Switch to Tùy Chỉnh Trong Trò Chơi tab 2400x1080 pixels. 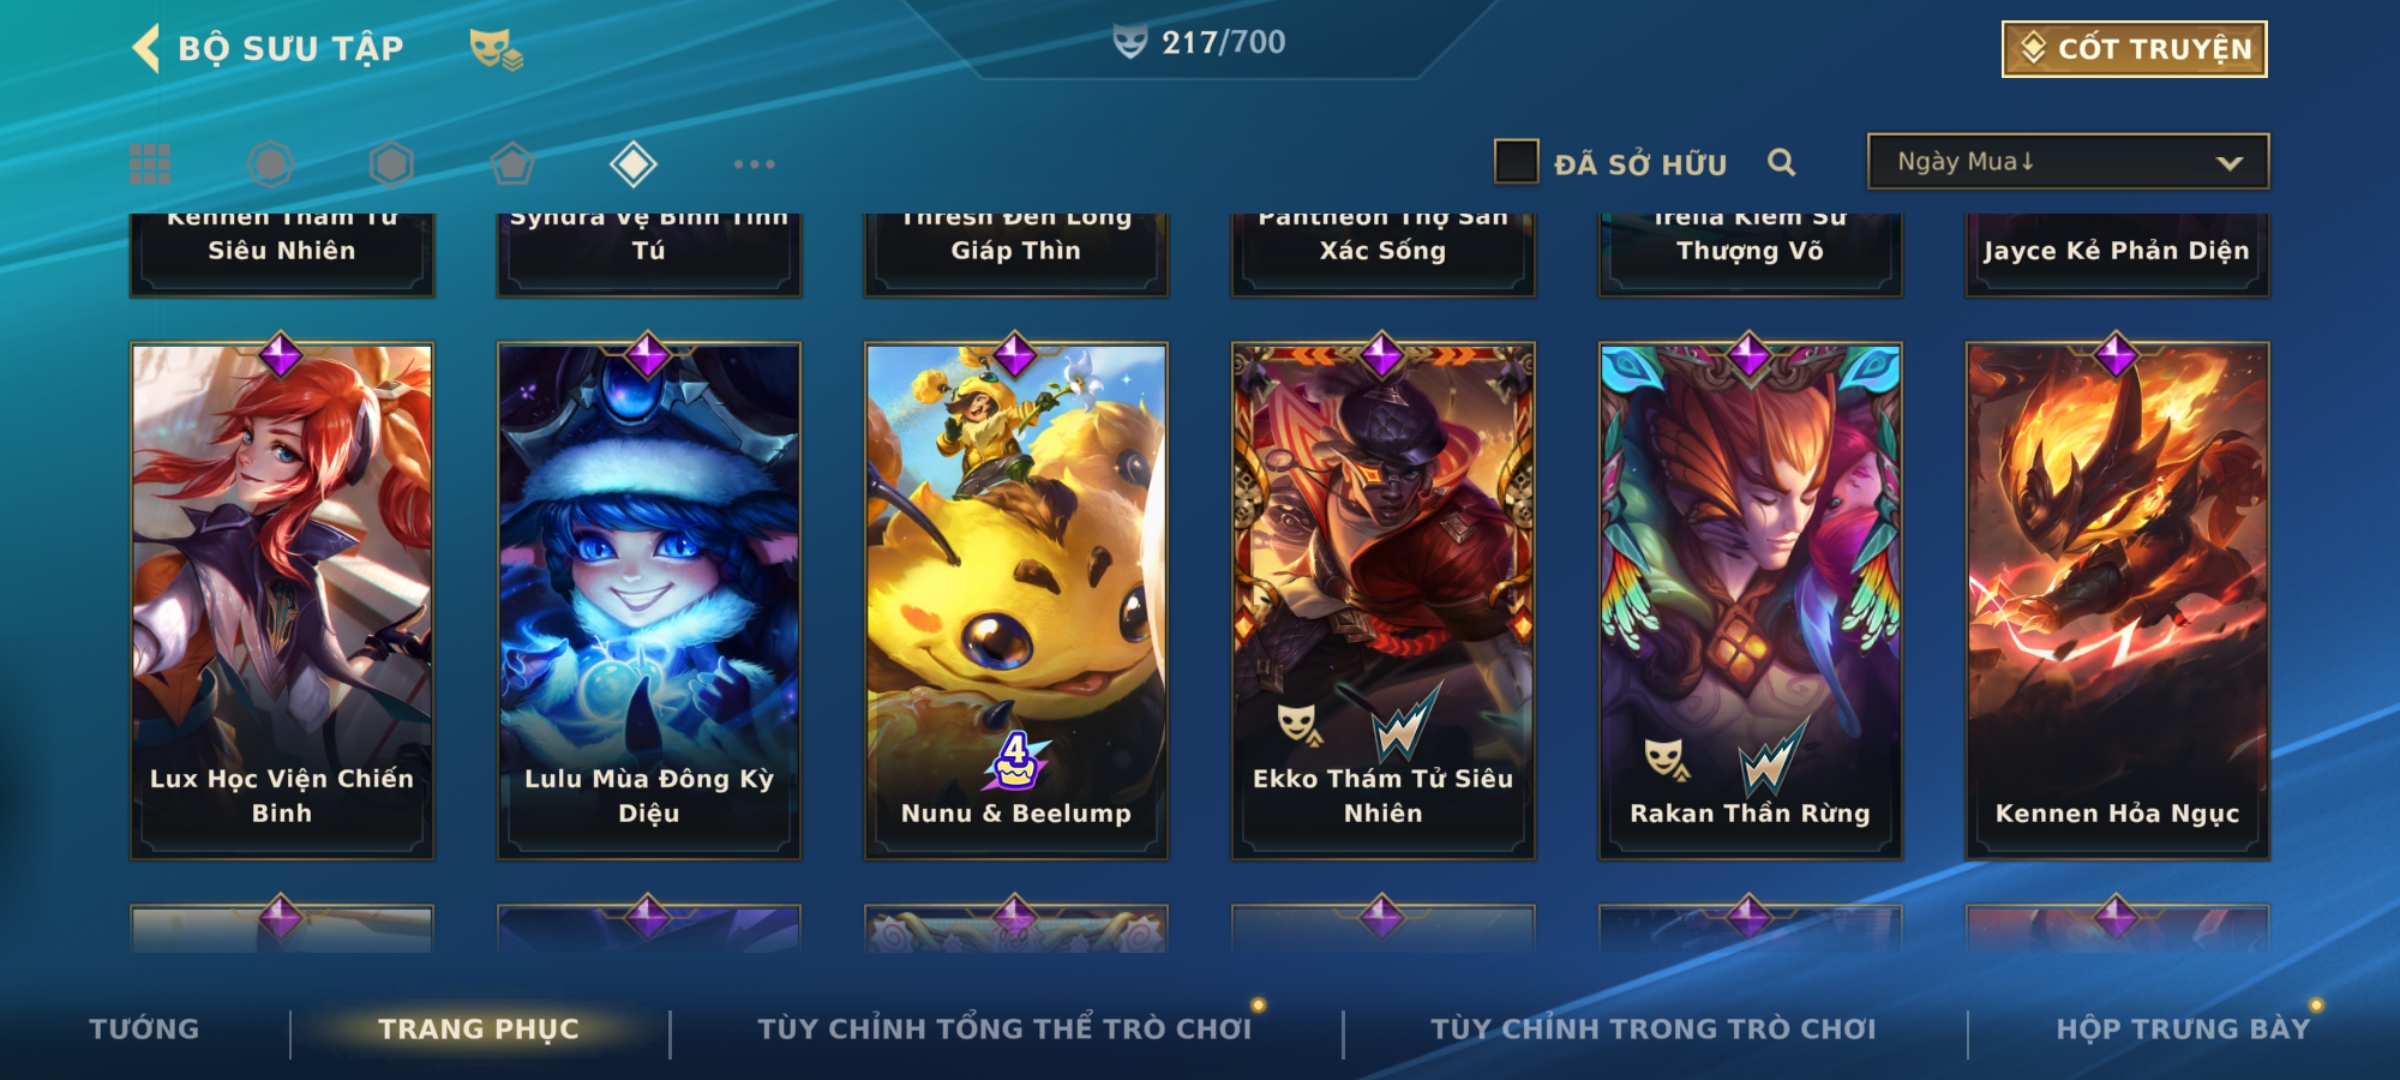pos(1653,1029)
